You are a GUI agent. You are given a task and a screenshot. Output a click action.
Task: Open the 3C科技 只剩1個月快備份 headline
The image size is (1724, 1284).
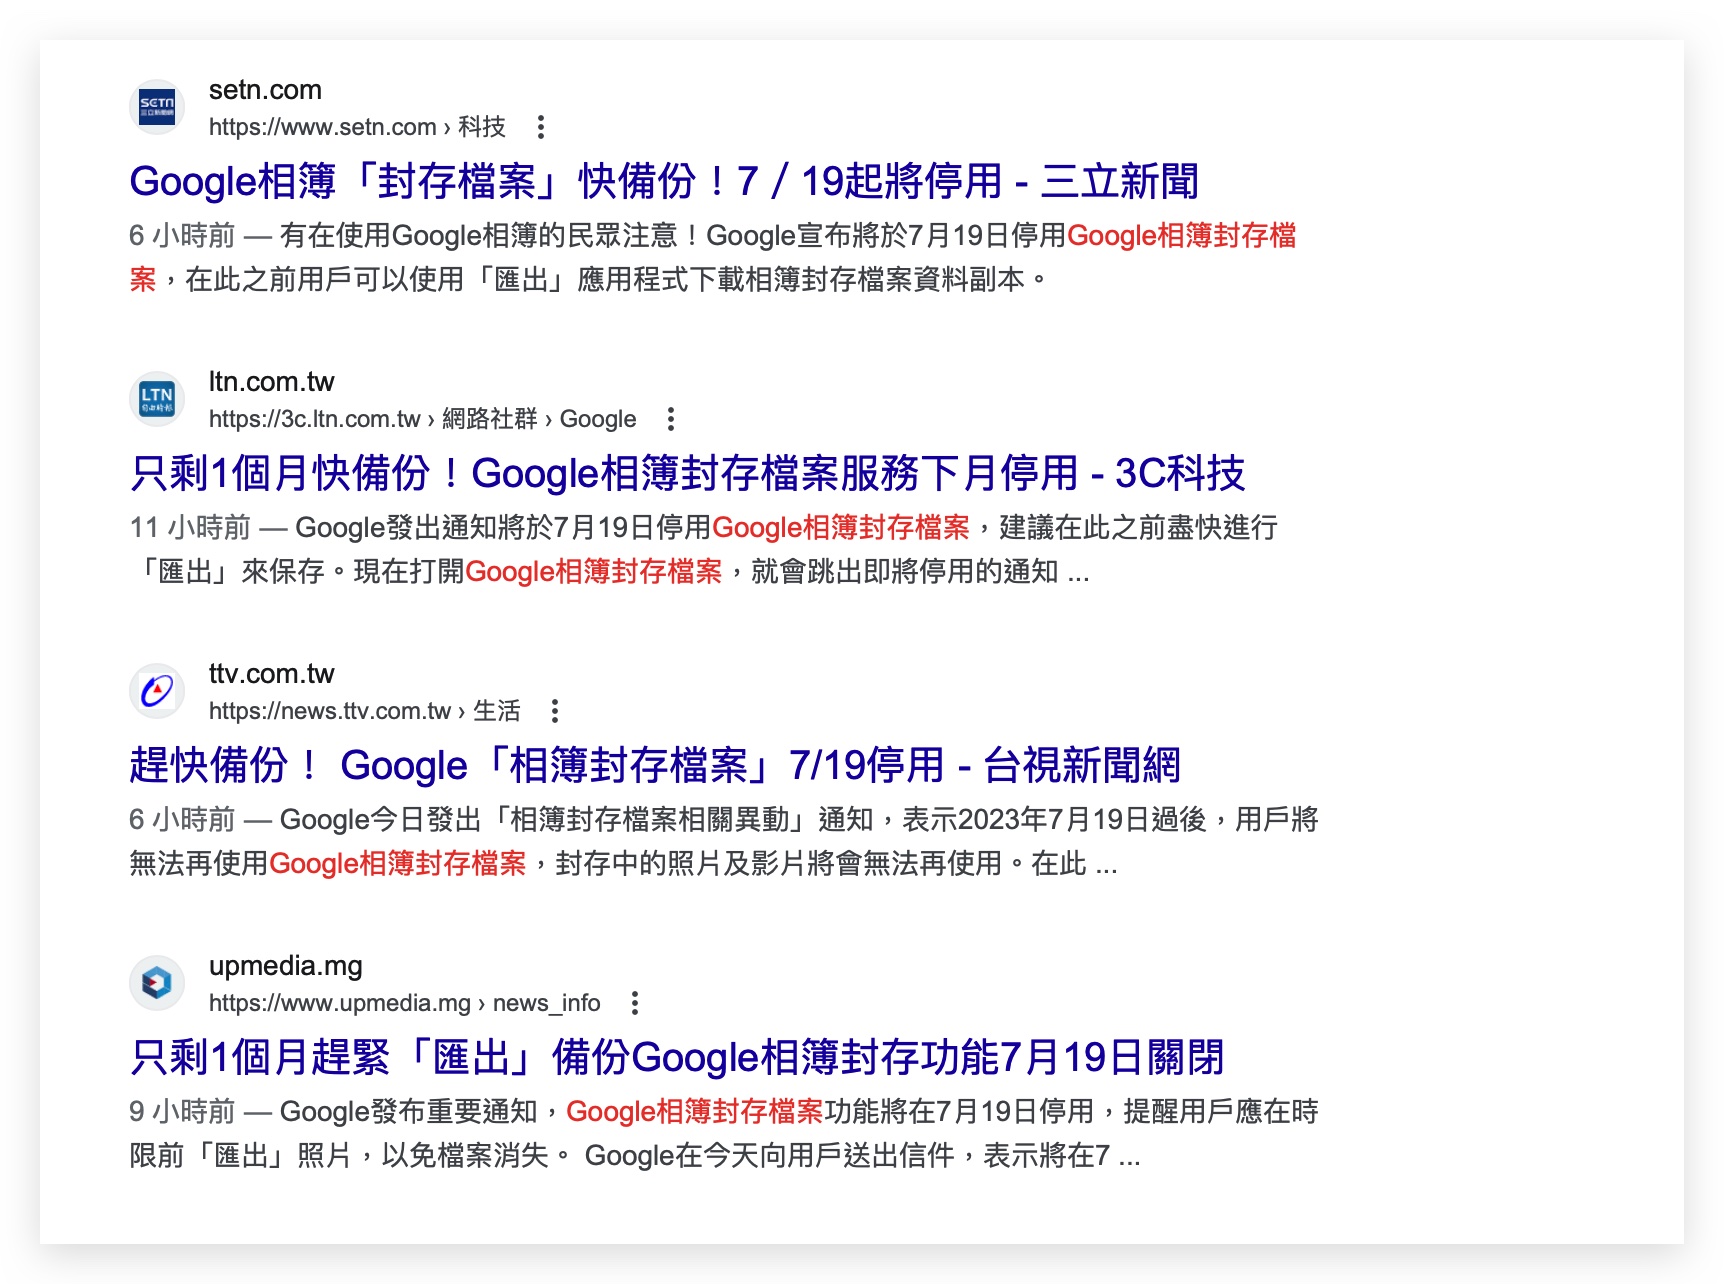pos(687,473)
